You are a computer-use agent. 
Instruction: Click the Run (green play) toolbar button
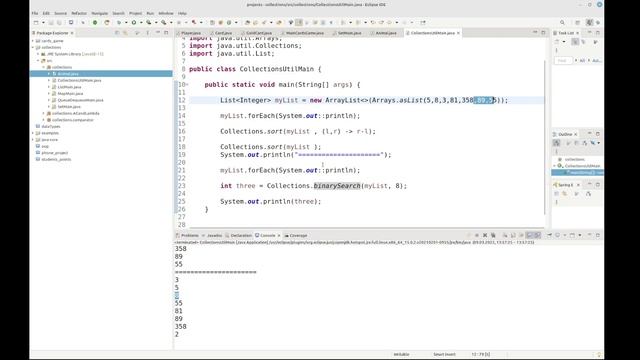[x=133, y=22]
